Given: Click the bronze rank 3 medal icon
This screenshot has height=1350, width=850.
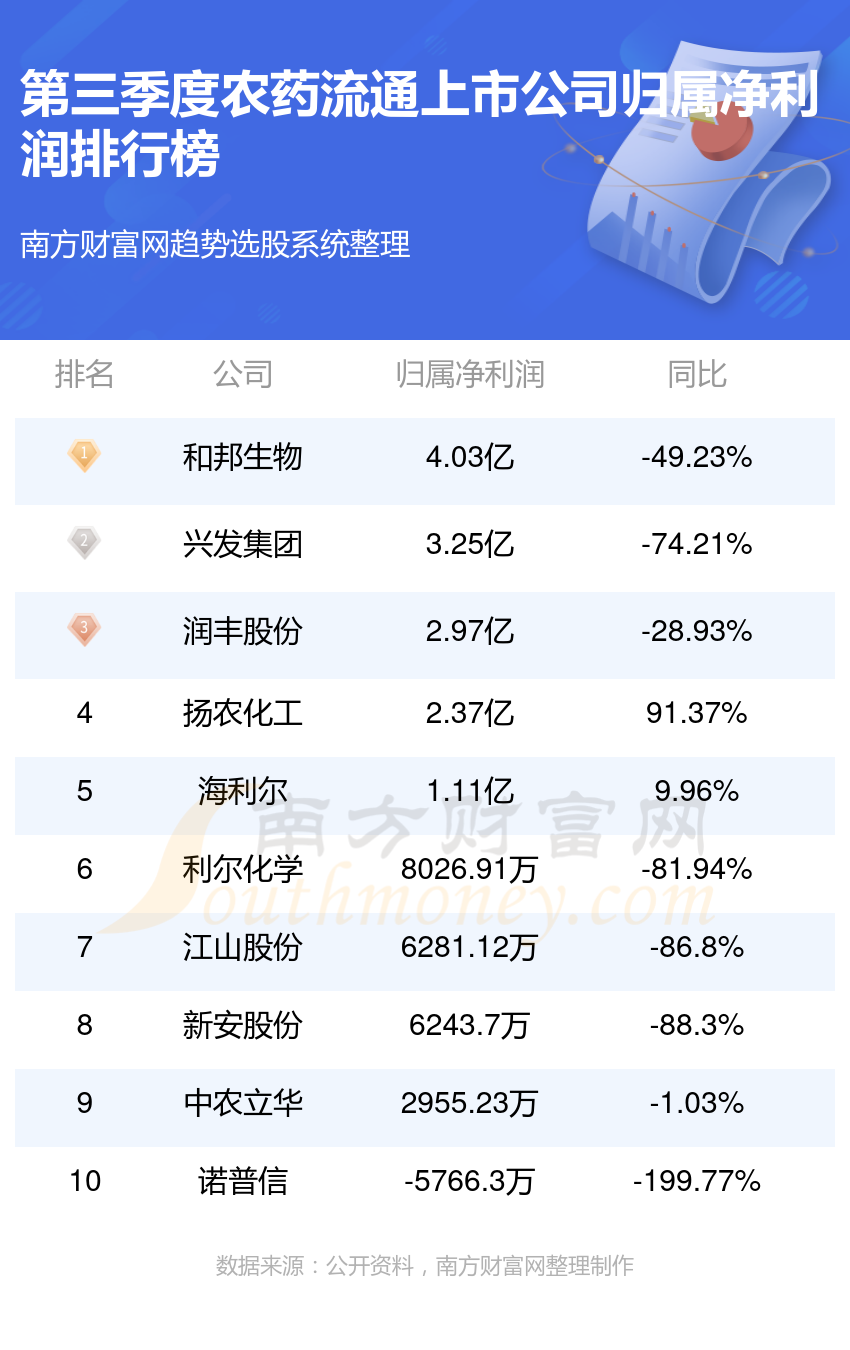Looking at the screenshot, I should (x=84, y=630).
